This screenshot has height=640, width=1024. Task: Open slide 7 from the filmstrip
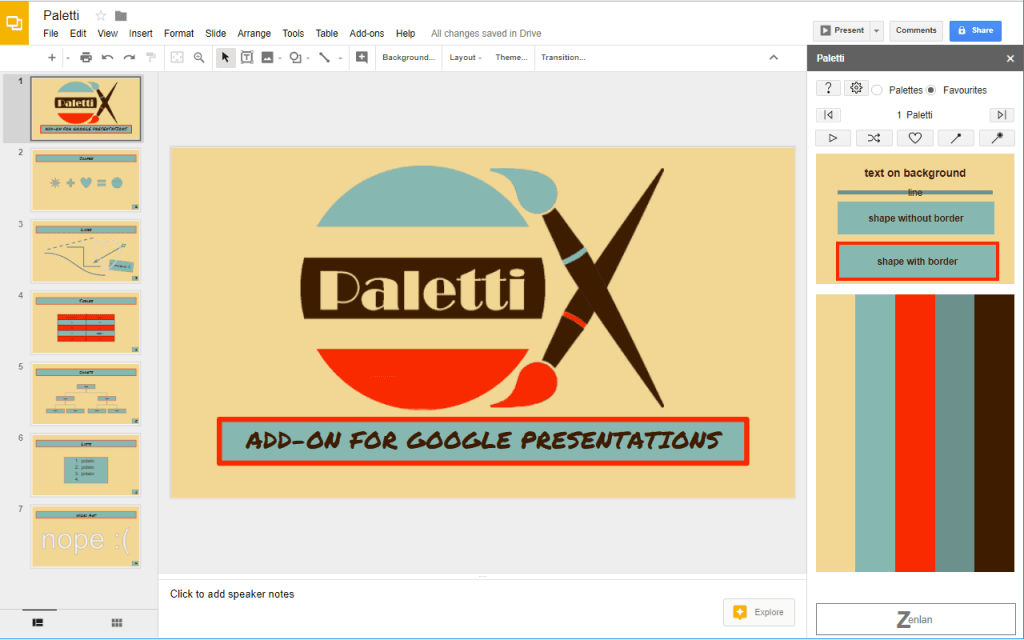coord(85,536)
